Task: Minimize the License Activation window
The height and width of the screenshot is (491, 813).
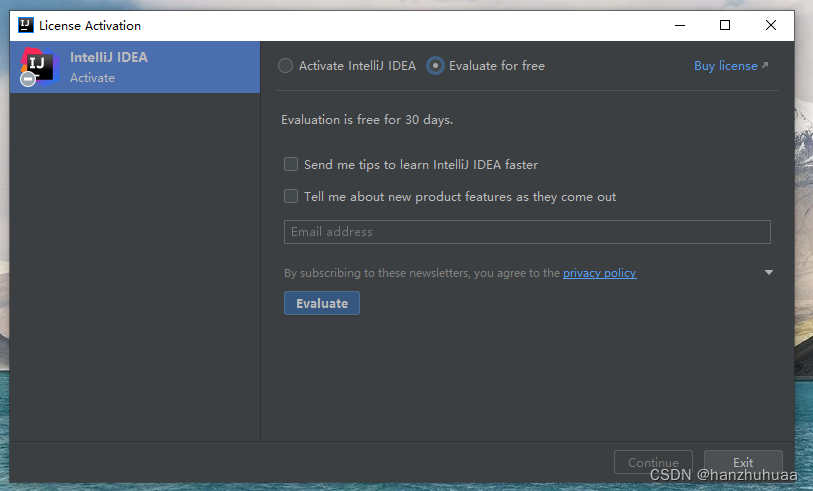Action: (x=680, y=25)
